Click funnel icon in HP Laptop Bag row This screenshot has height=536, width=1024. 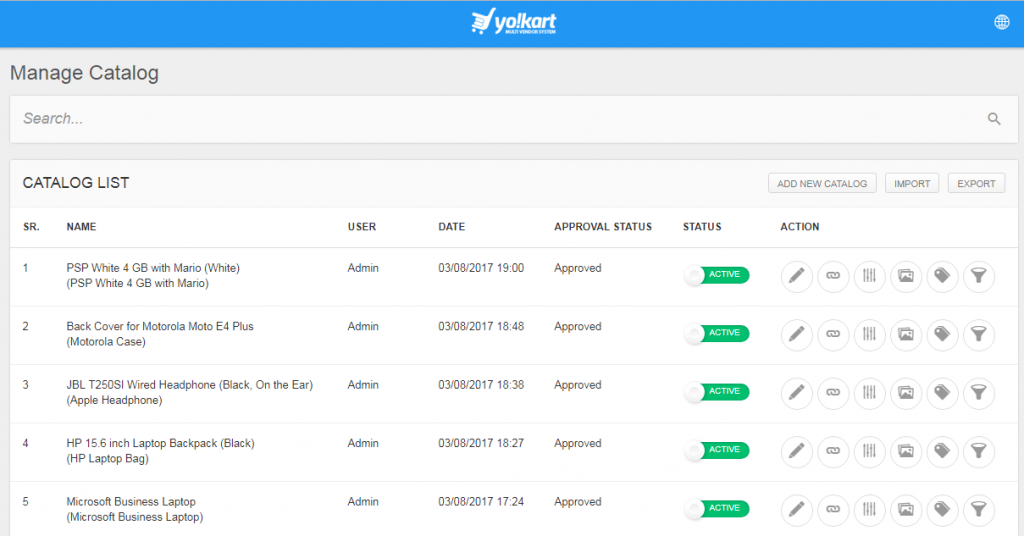pos(979,451)
